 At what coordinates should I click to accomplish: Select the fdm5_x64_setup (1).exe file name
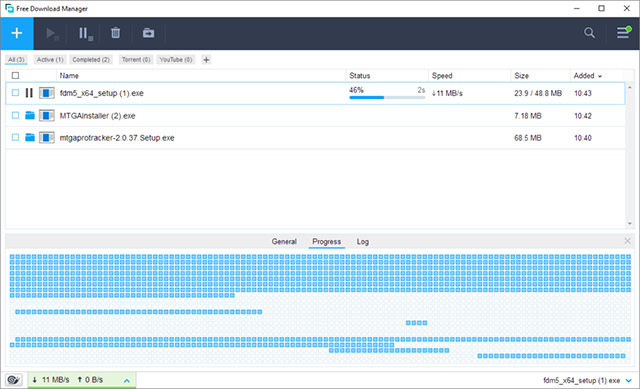102,93
